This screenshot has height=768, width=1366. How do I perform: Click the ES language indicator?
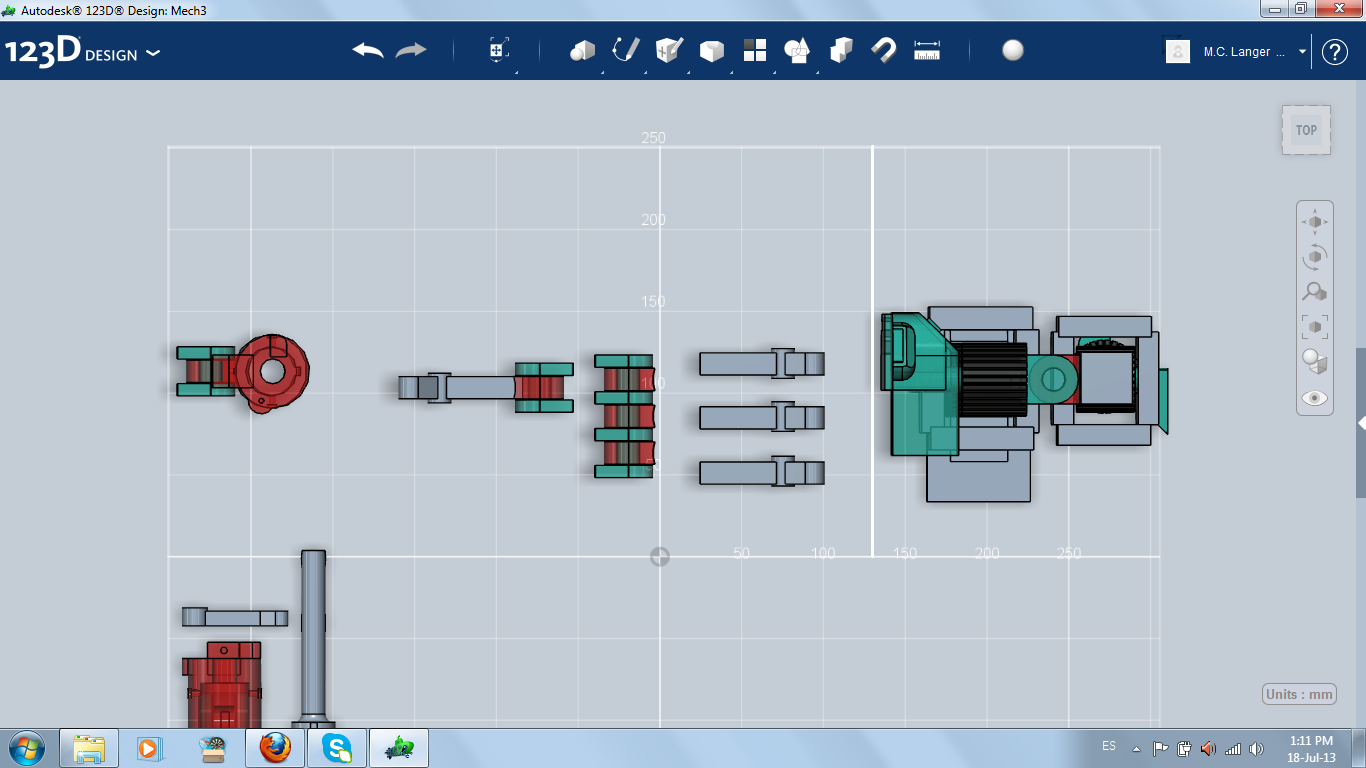coord(1109,746)
